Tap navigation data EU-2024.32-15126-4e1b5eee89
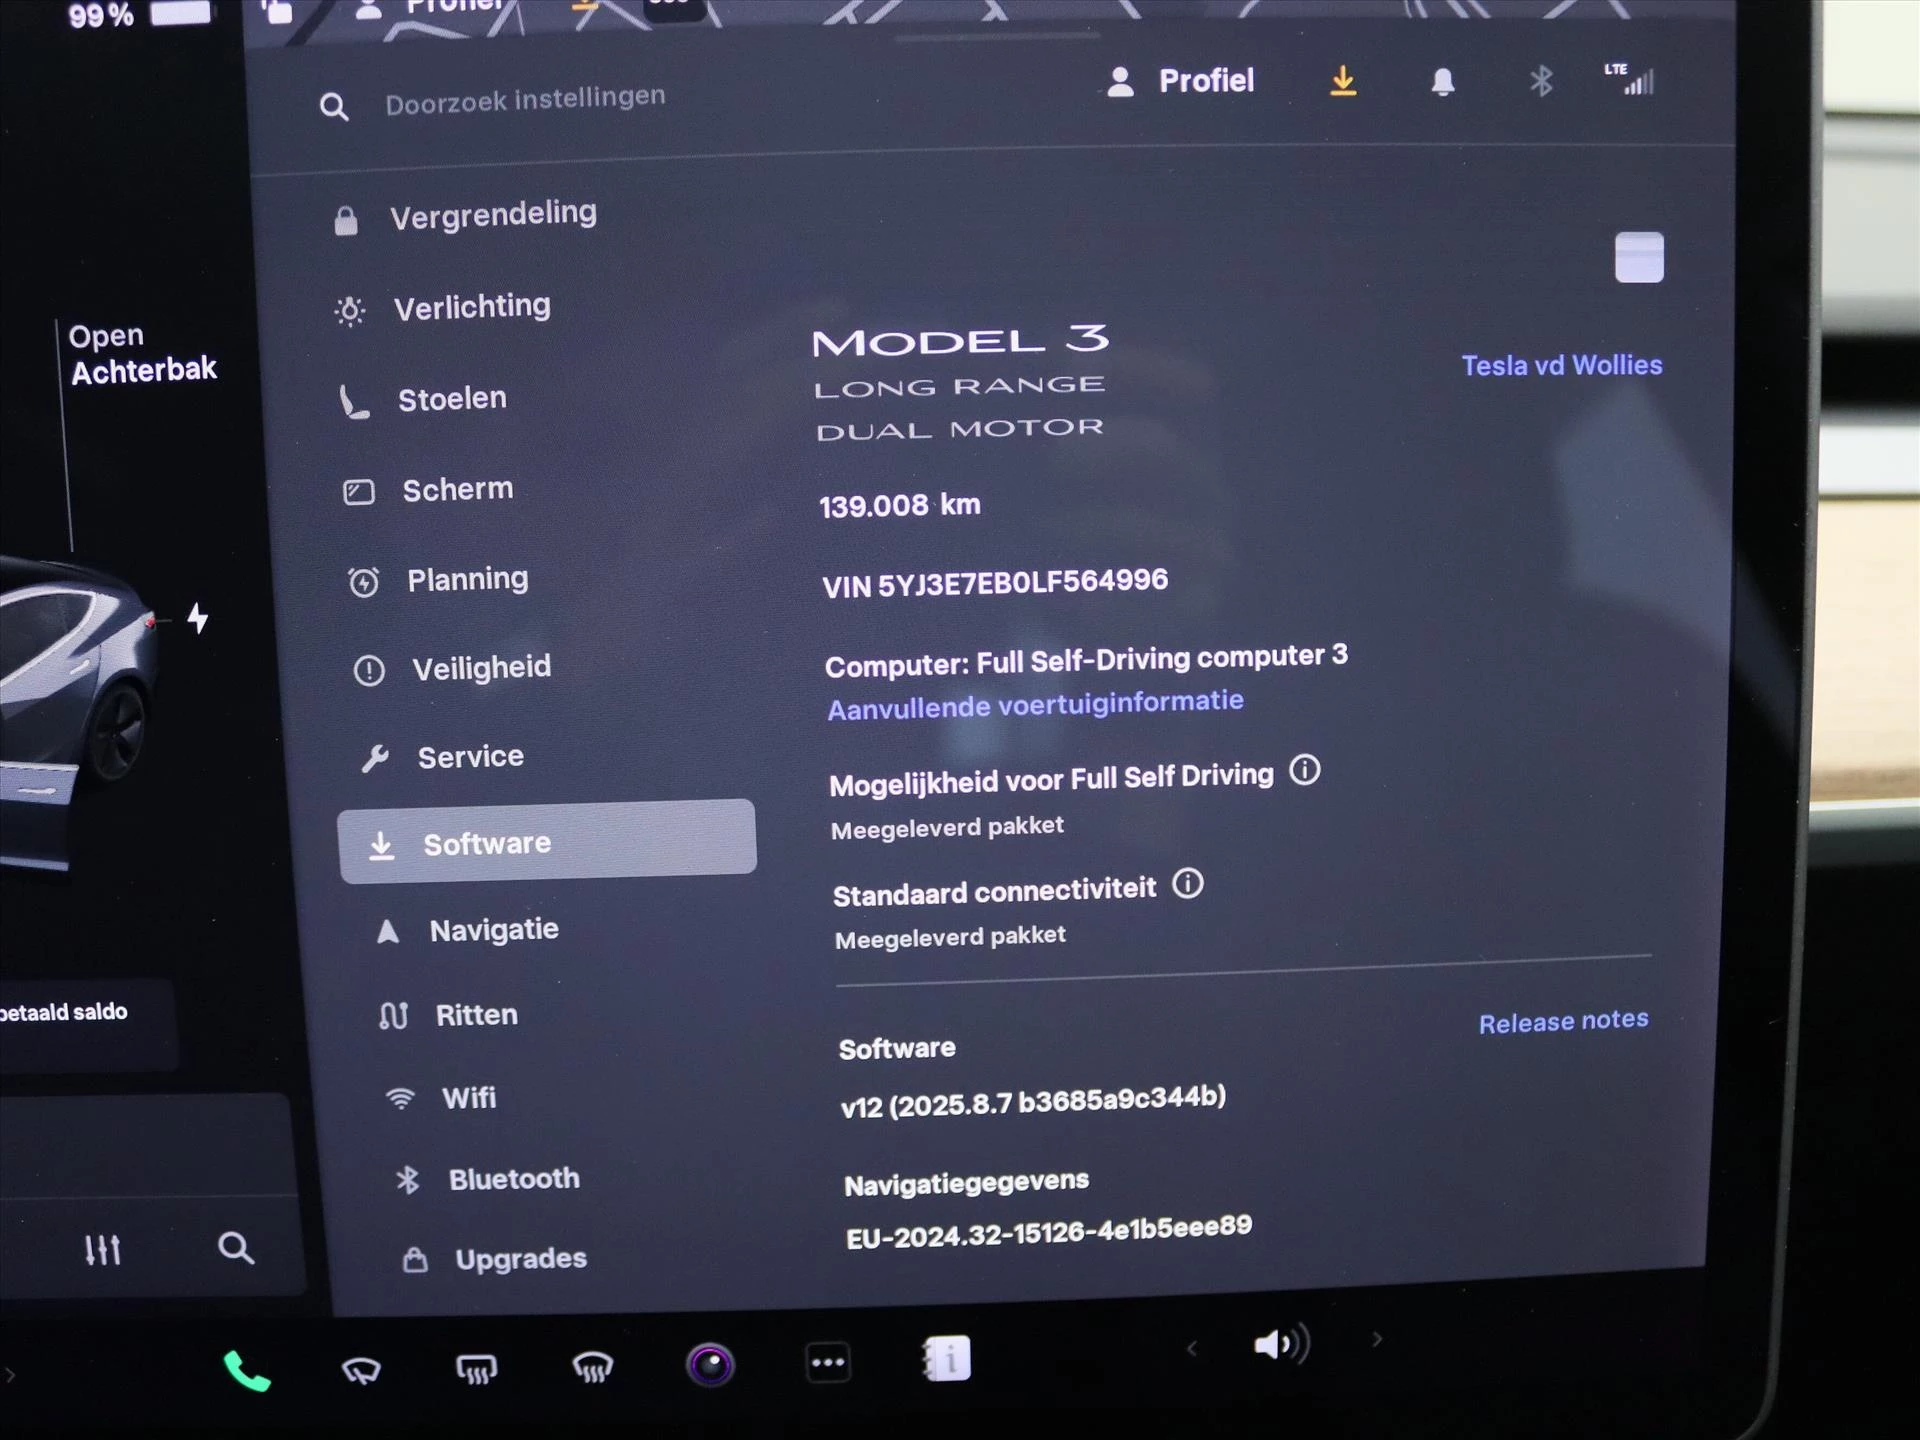The image size is (1920, 1440). 1049,1232
